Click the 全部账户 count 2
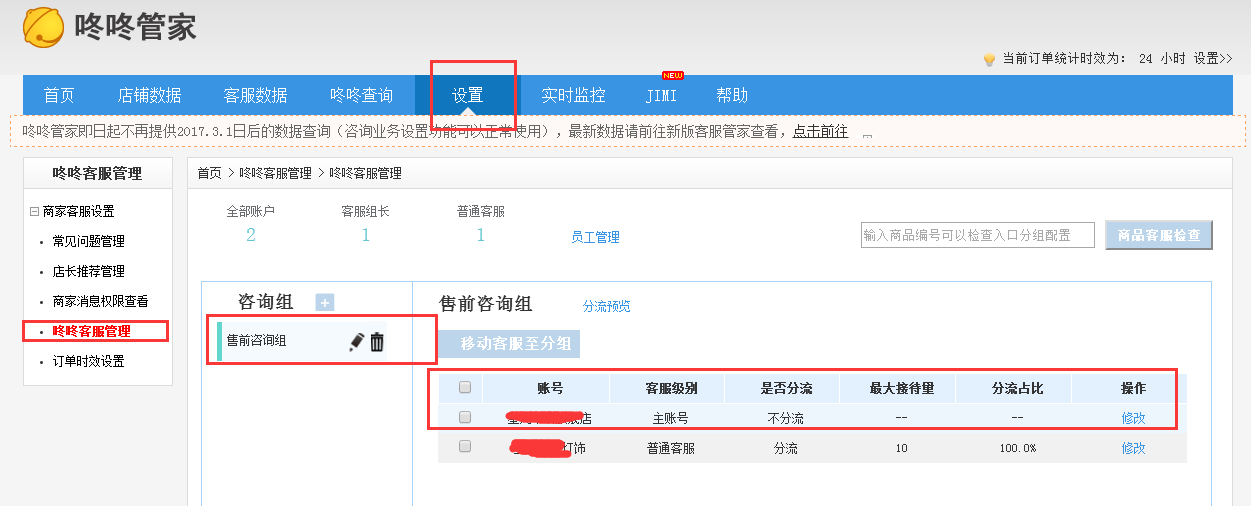Viewport: 1251px width, 506px height. click(251, 236)
